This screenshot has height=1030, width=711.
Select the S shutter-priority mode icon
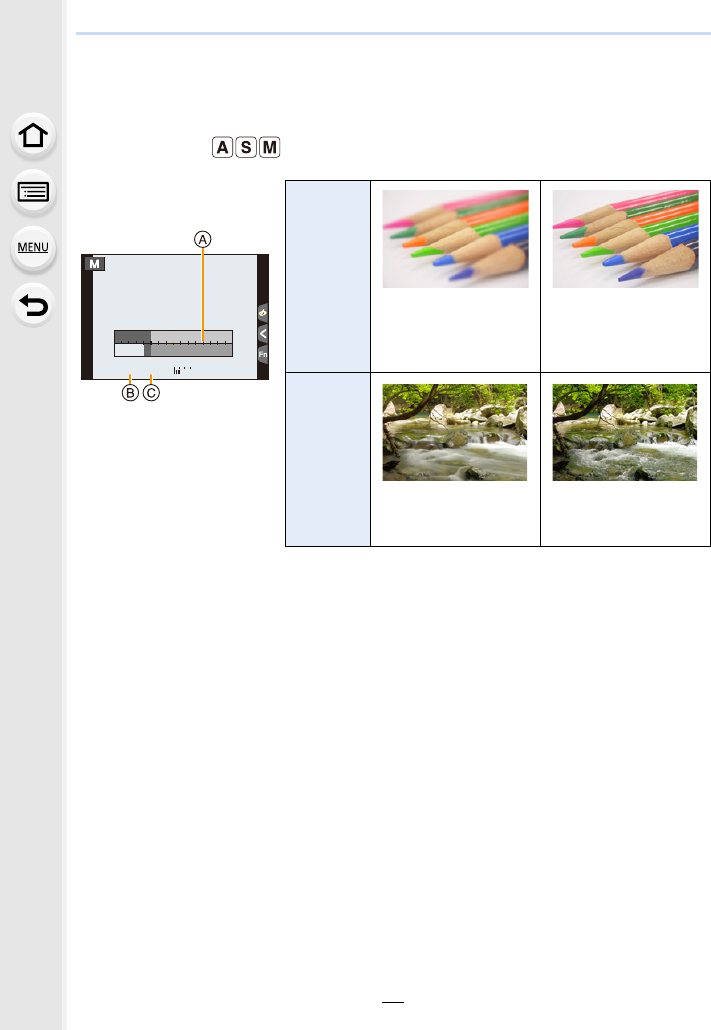coord(246,147)
